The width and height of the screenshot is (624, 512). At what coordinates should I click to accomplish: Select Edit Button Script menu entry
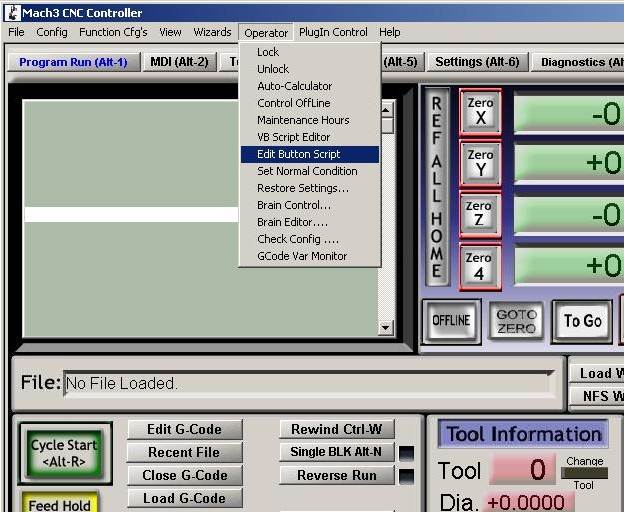(x=298, y=154)
